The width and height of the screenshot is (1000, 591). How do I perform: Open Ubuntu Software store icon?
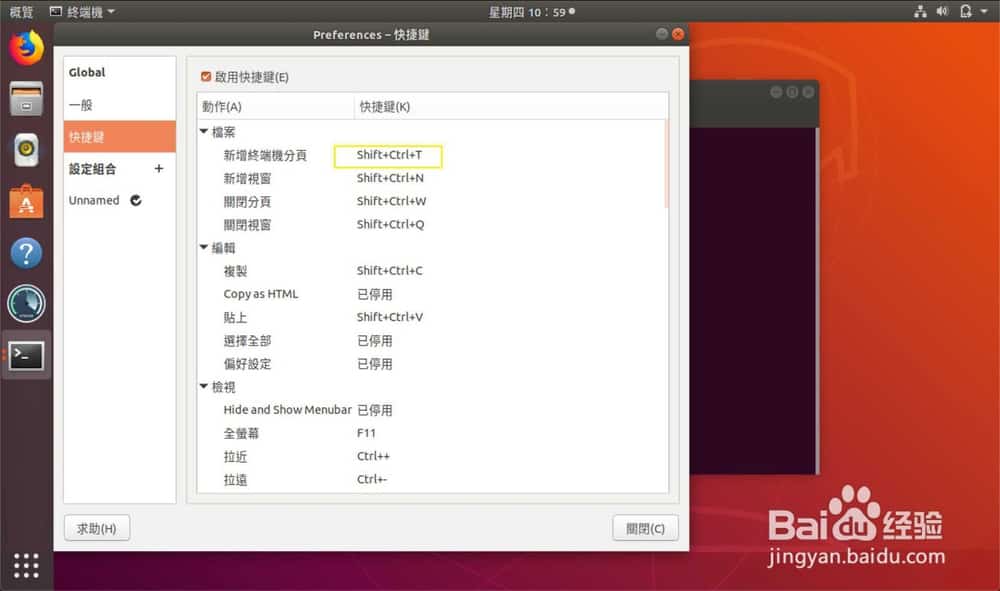[x=26, y=201]
